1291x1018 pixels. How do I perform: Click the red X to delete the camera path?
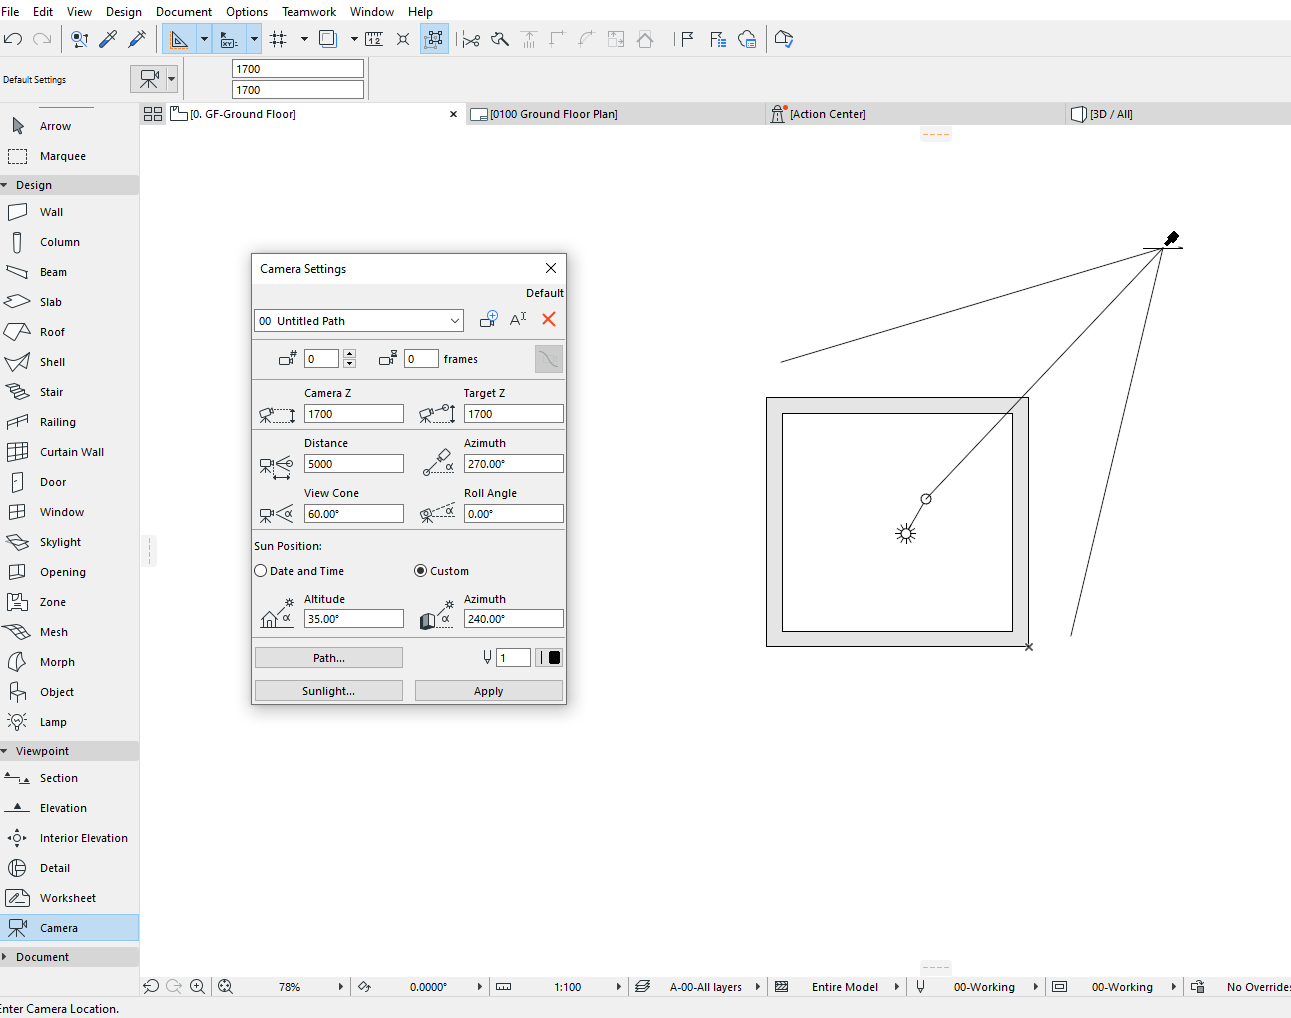(548, 319)
